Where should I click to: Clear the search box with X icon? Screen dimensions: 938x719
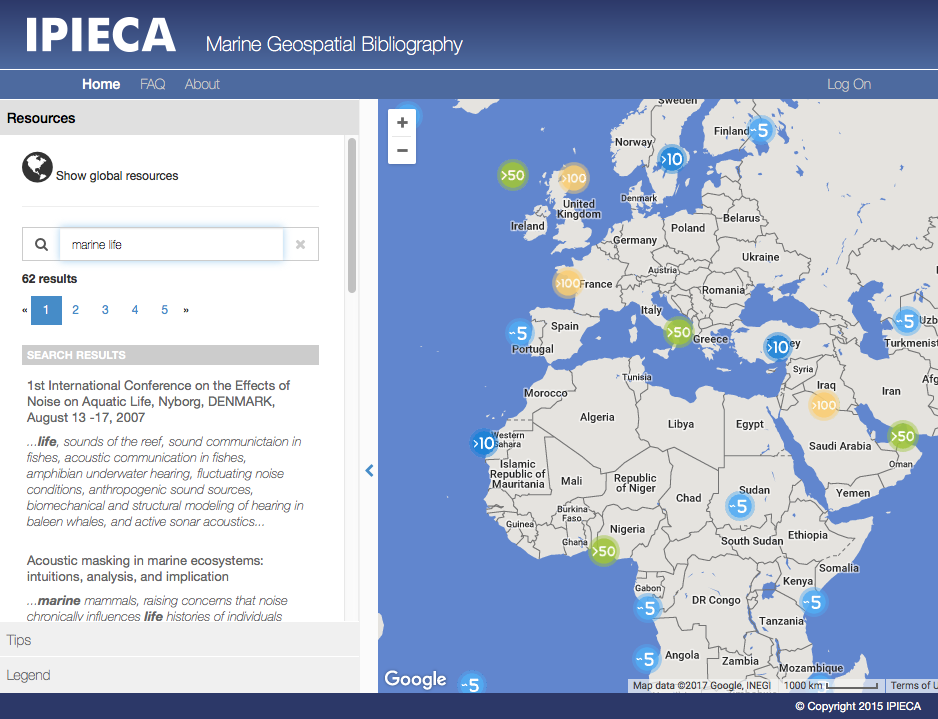tap(300, 244)
